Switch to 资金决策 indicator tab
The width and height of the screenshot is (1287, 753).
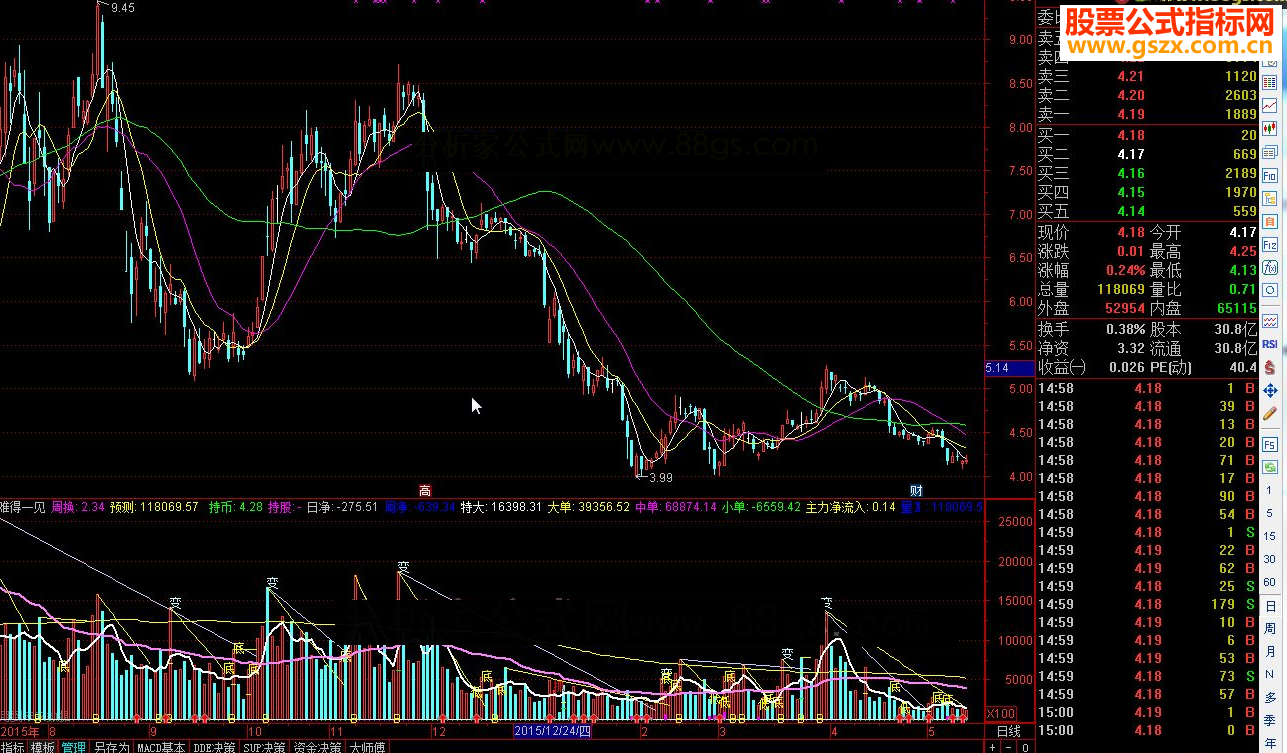coord(318,746)
